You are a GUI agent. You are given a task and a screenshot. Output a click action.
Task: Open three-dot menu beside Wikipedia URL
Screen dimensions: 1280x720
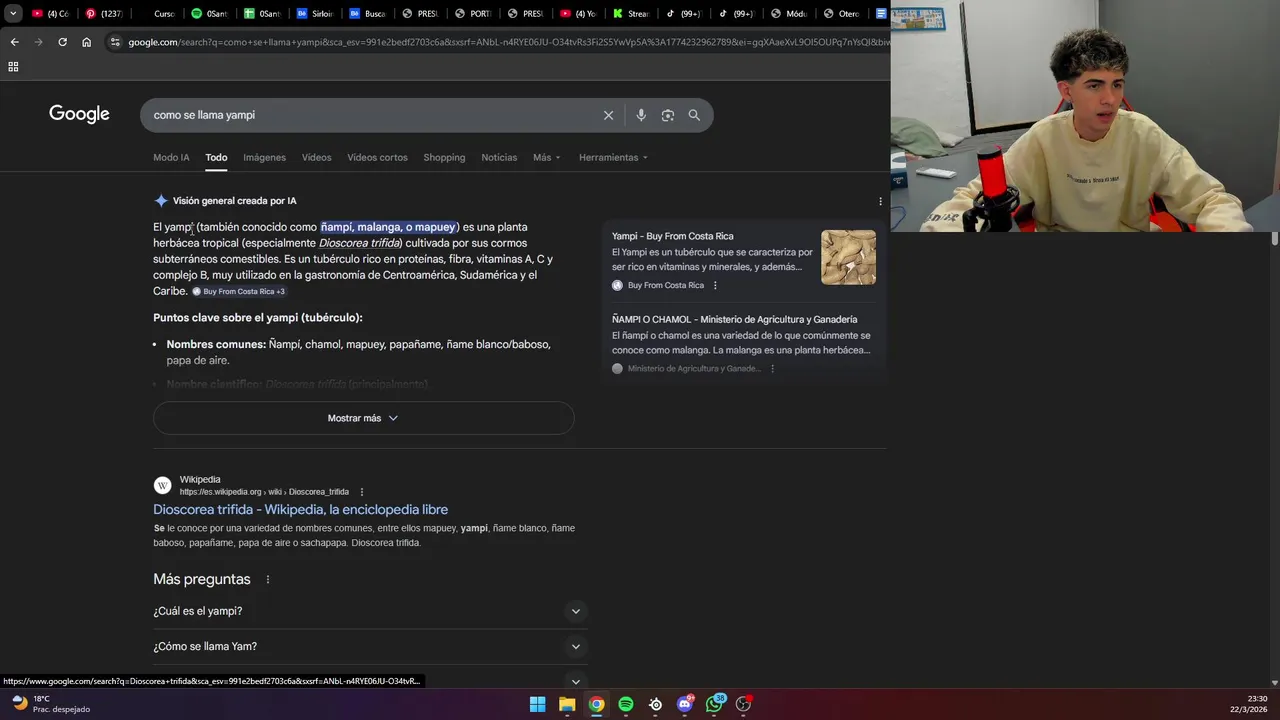362,492
